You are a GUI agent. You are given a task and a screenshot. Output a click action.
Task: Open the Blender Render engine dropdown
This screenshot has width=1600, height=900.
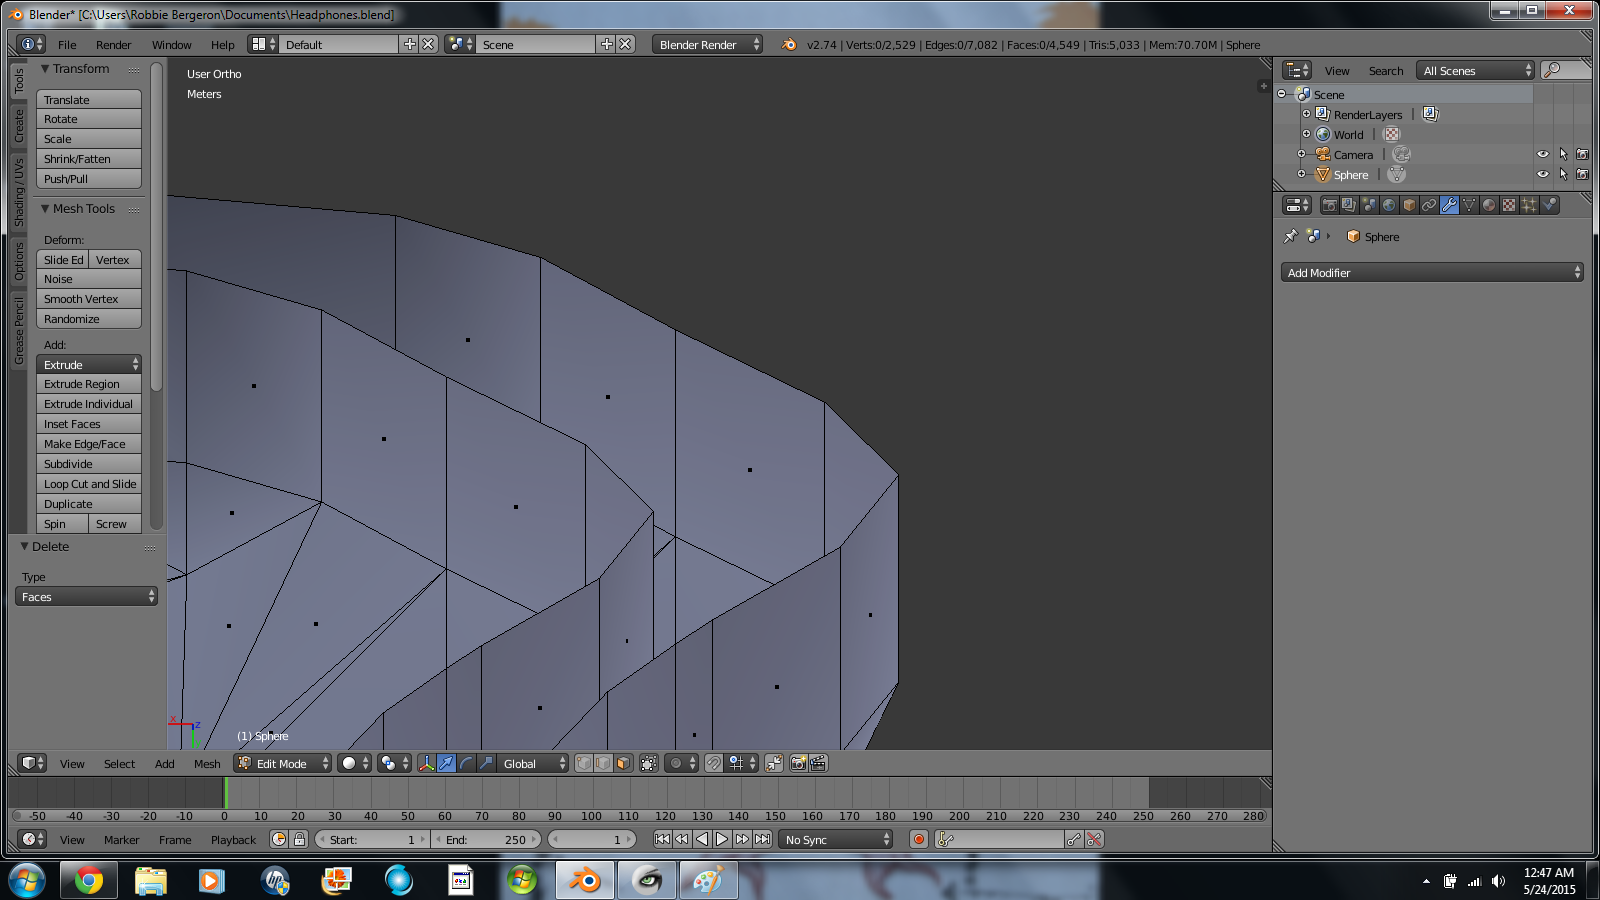(x=707, y=44)
